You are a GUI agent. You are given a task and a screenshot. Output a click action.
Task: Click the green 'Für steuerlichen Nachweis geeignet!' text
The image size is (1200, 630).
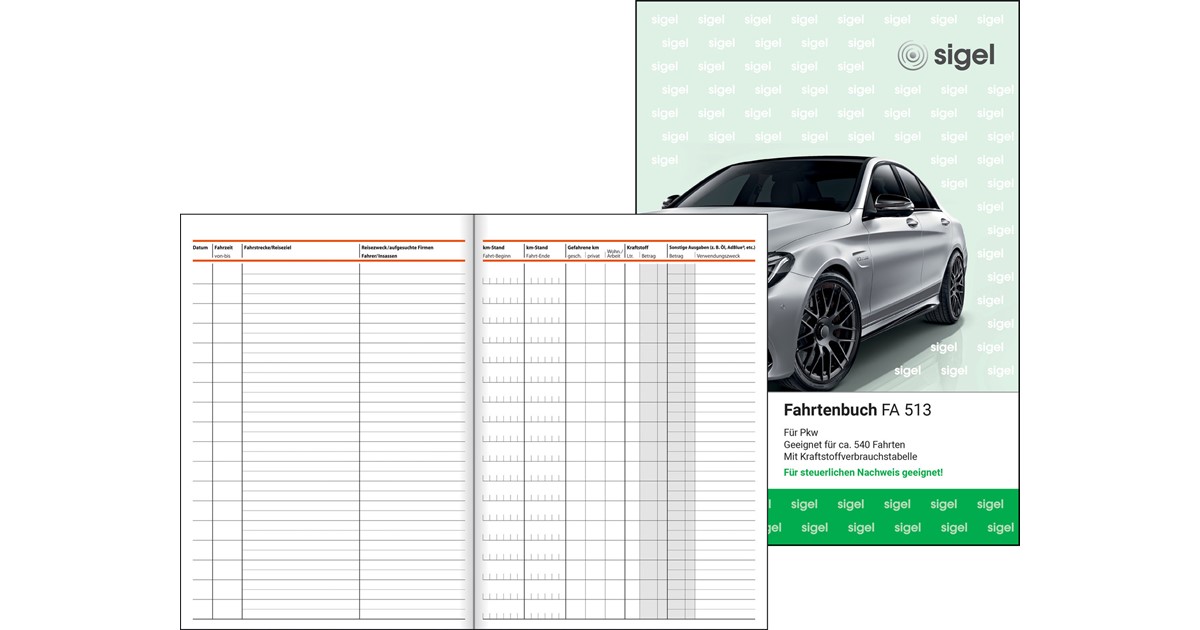coord(863,472)
